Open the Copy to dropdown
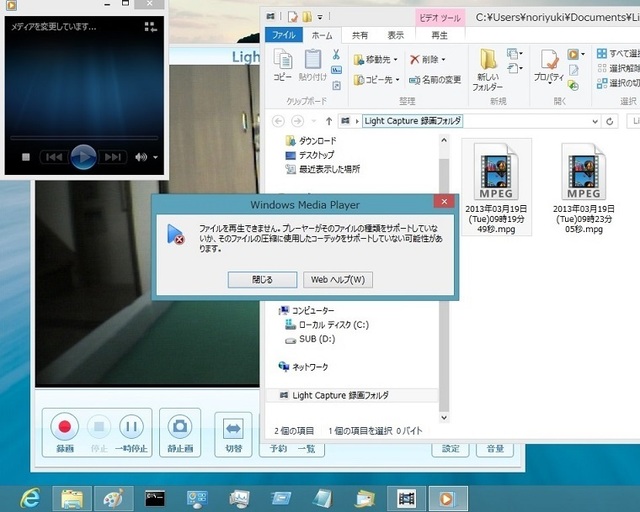 pos(376,80)
